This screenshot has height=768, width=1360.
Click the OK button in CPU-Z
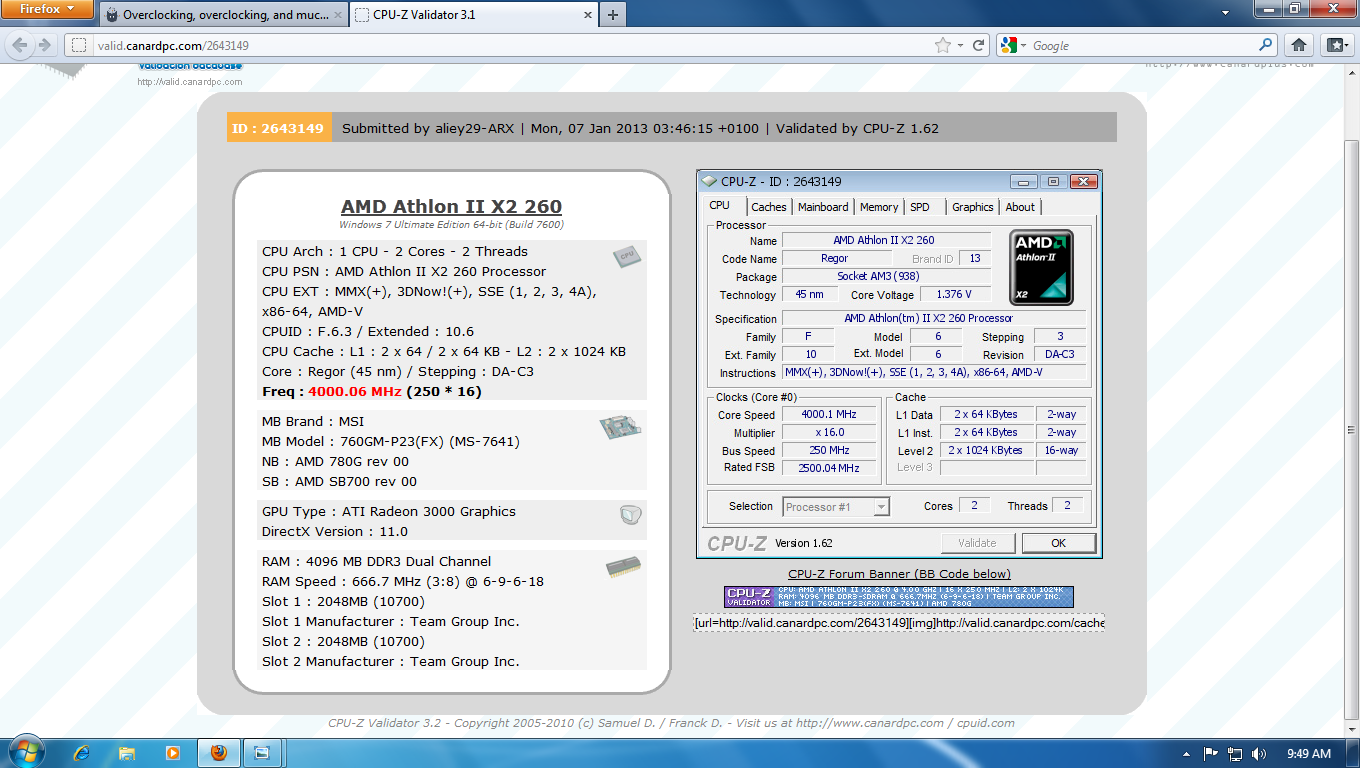pyautogui.click(x=1059, y=543)
